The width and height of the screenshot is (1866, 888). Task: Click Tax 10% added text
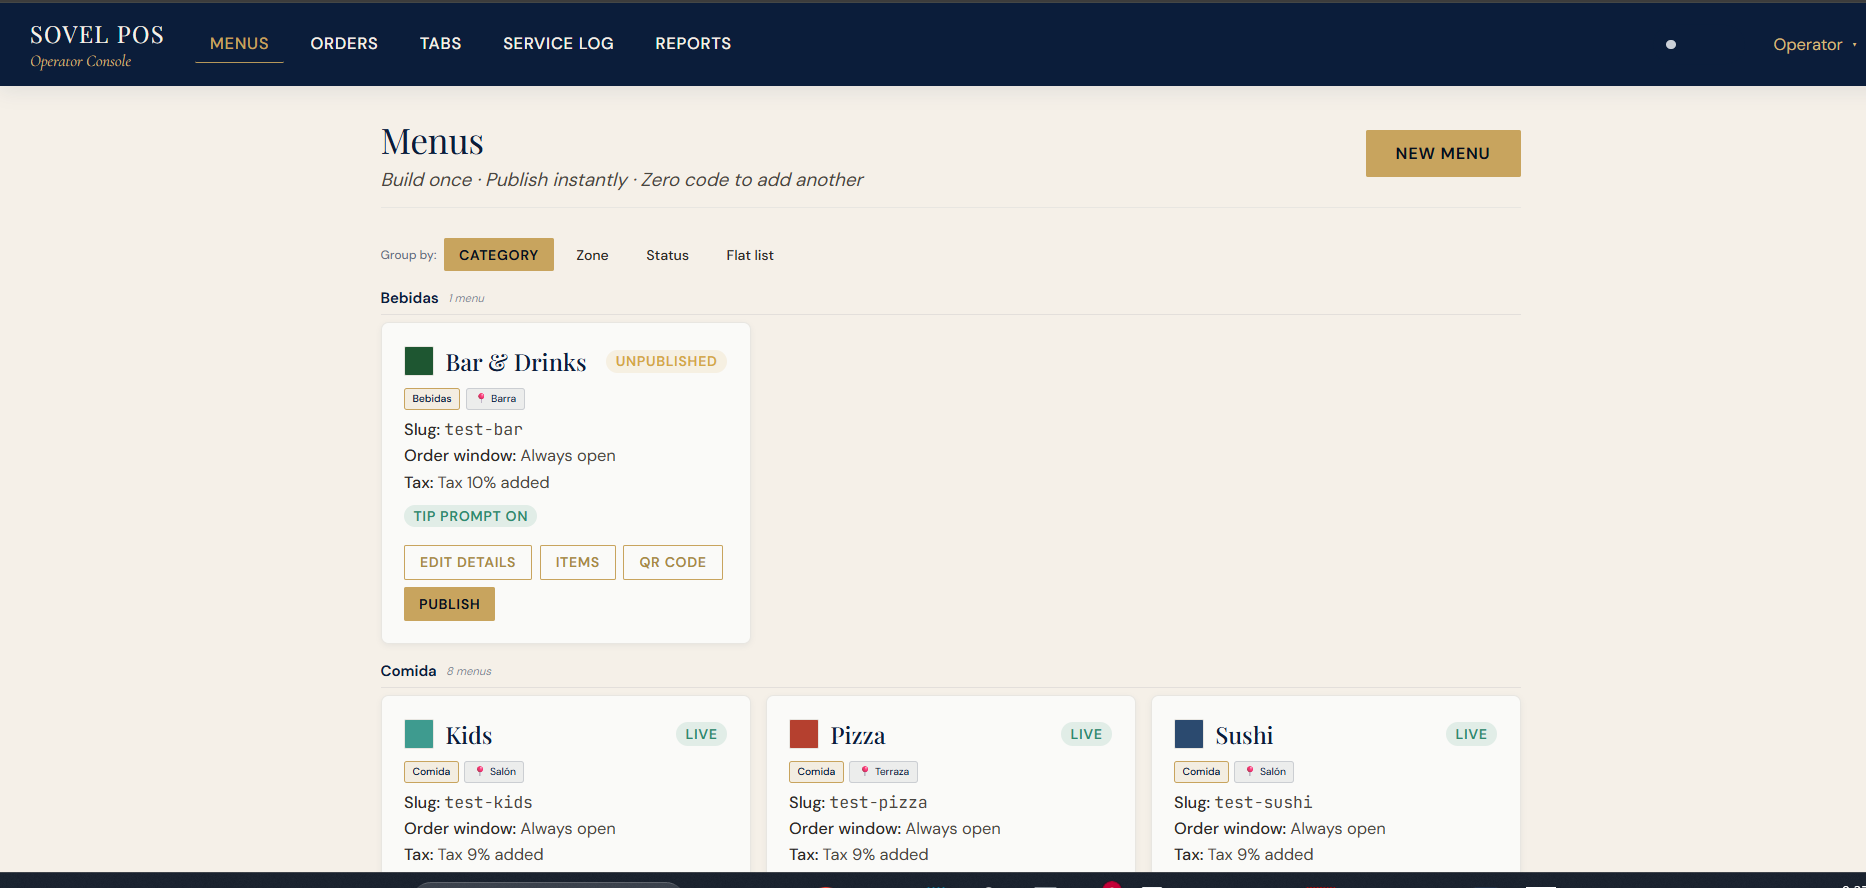click(x=494, y=483)
